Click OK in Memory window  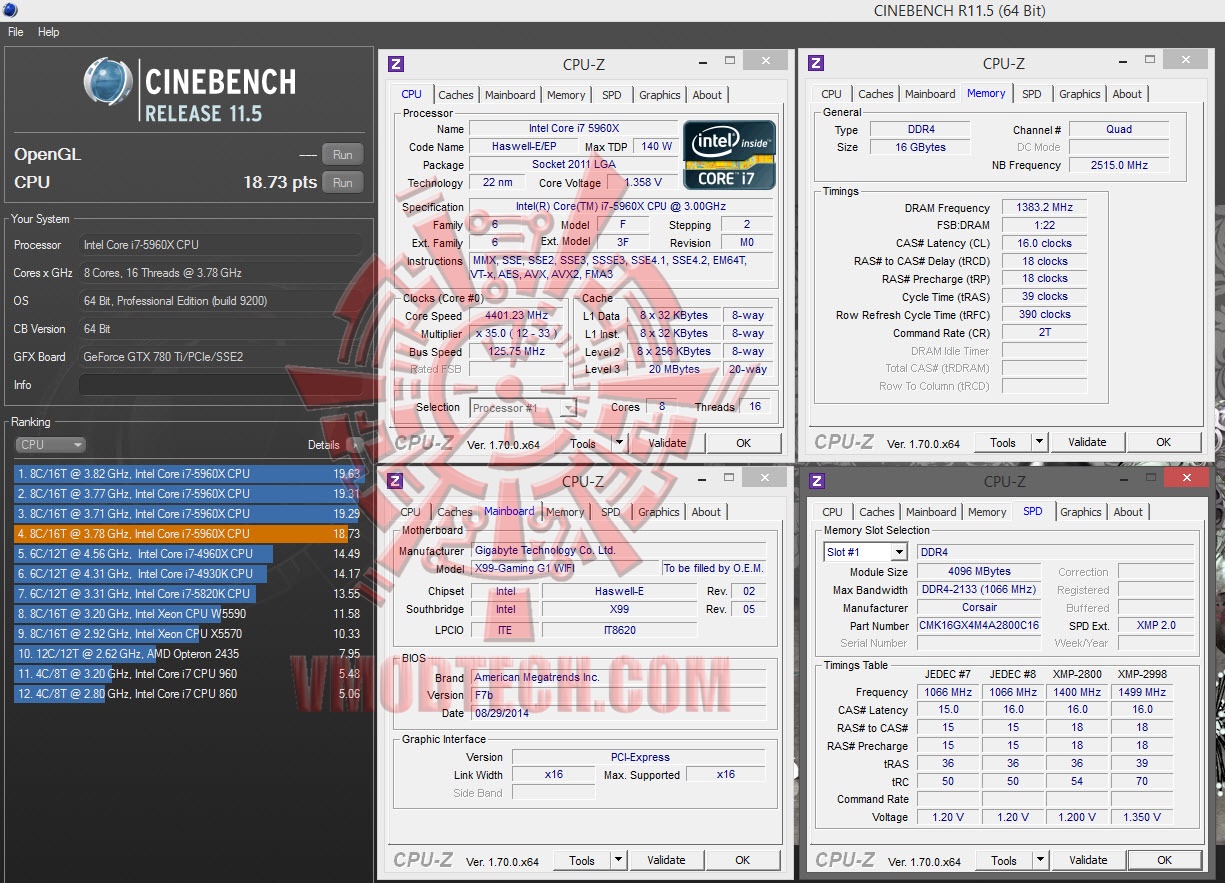[x=1164, y=442]
